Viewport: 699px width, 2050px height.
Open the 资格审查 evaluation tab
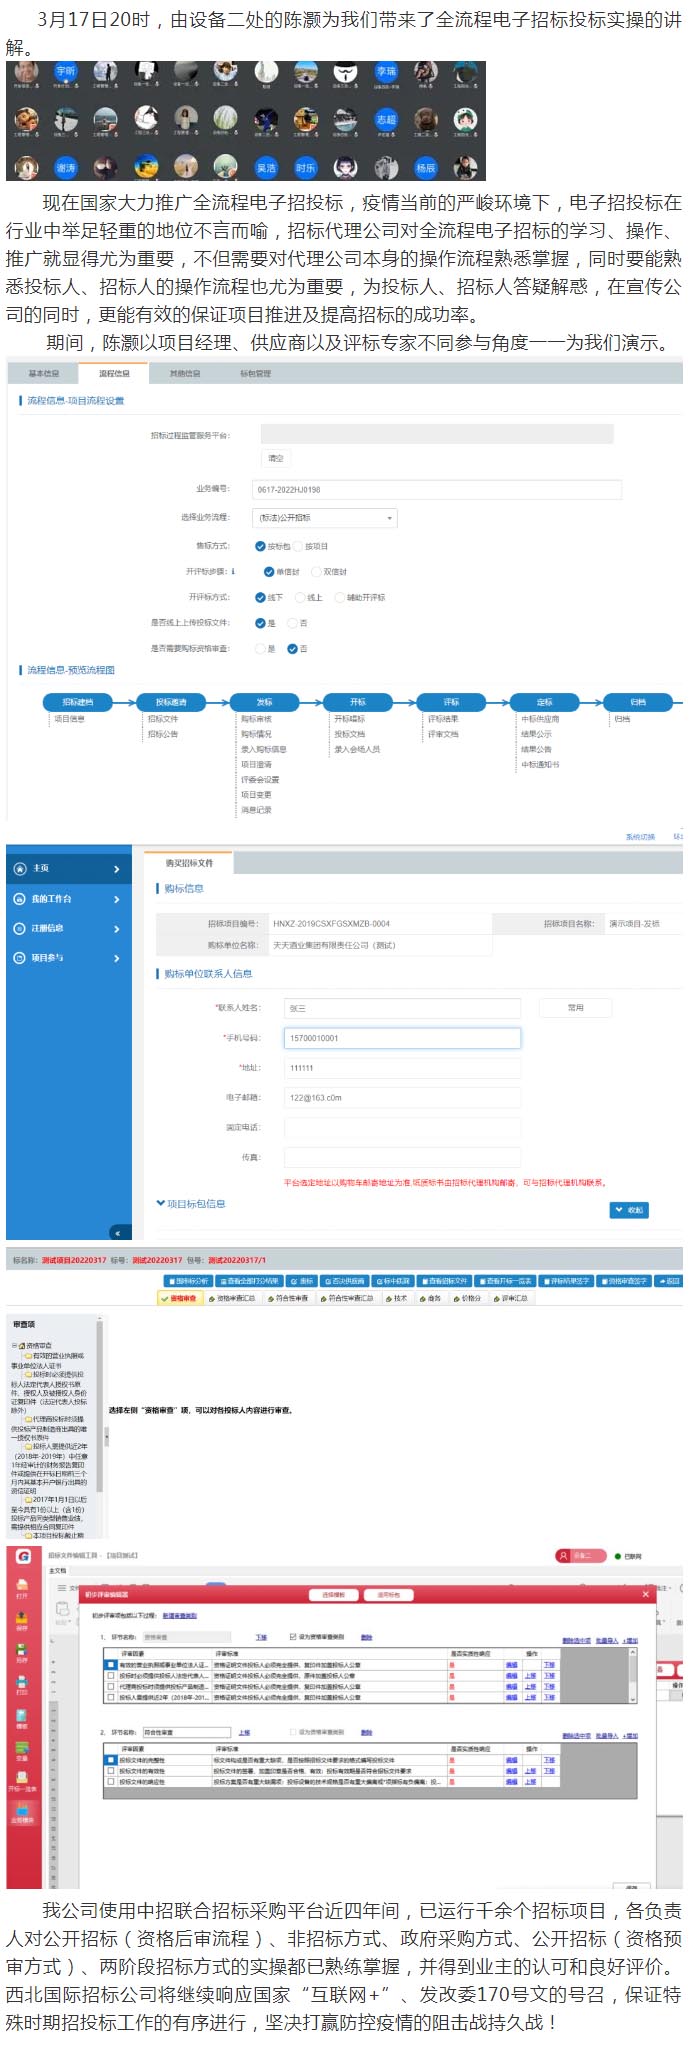[180, 1298]
